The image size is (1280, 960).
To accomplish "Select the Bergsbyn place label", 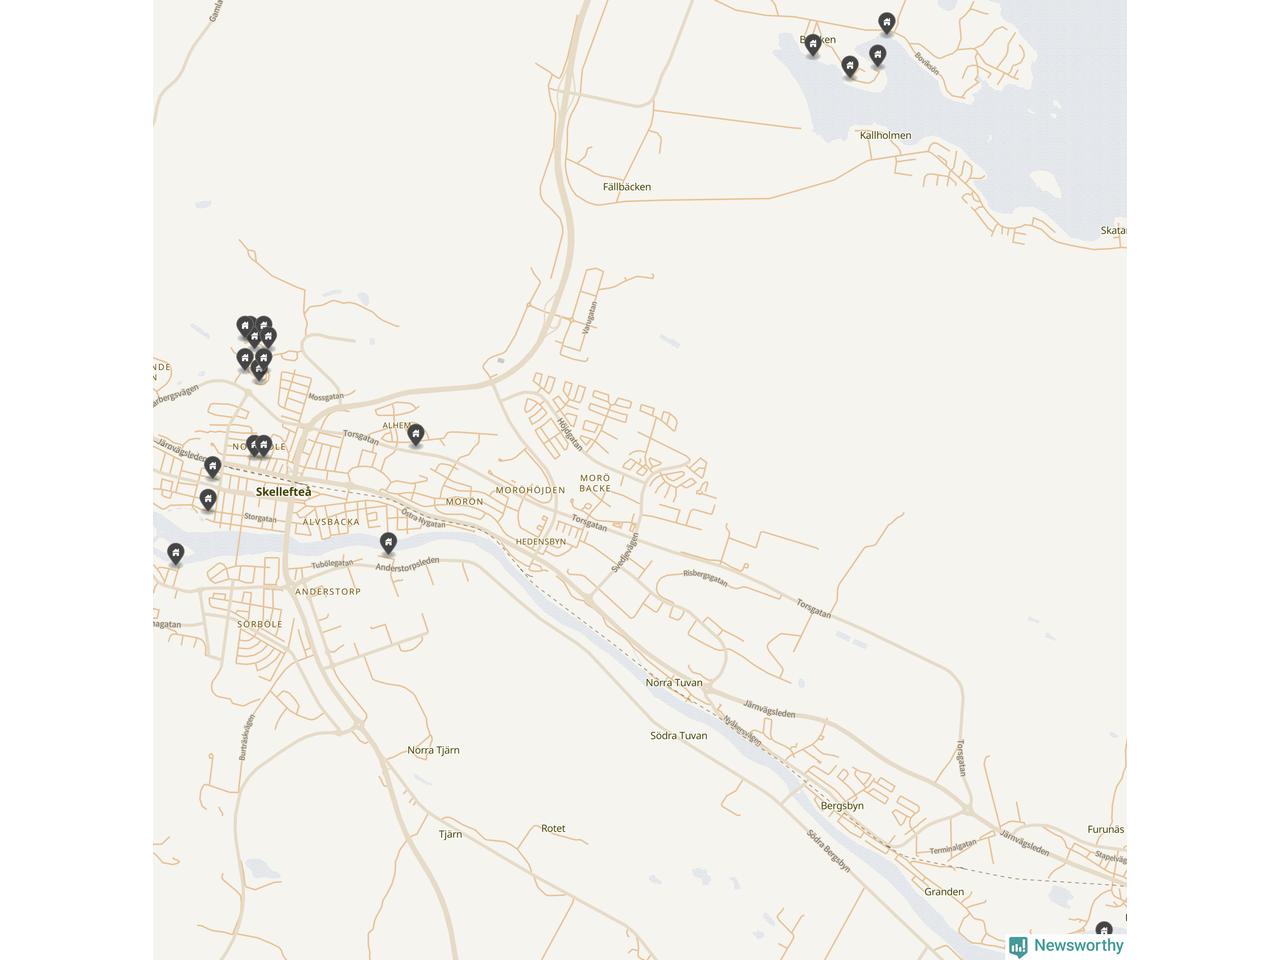I will click(x=841, y=806).
